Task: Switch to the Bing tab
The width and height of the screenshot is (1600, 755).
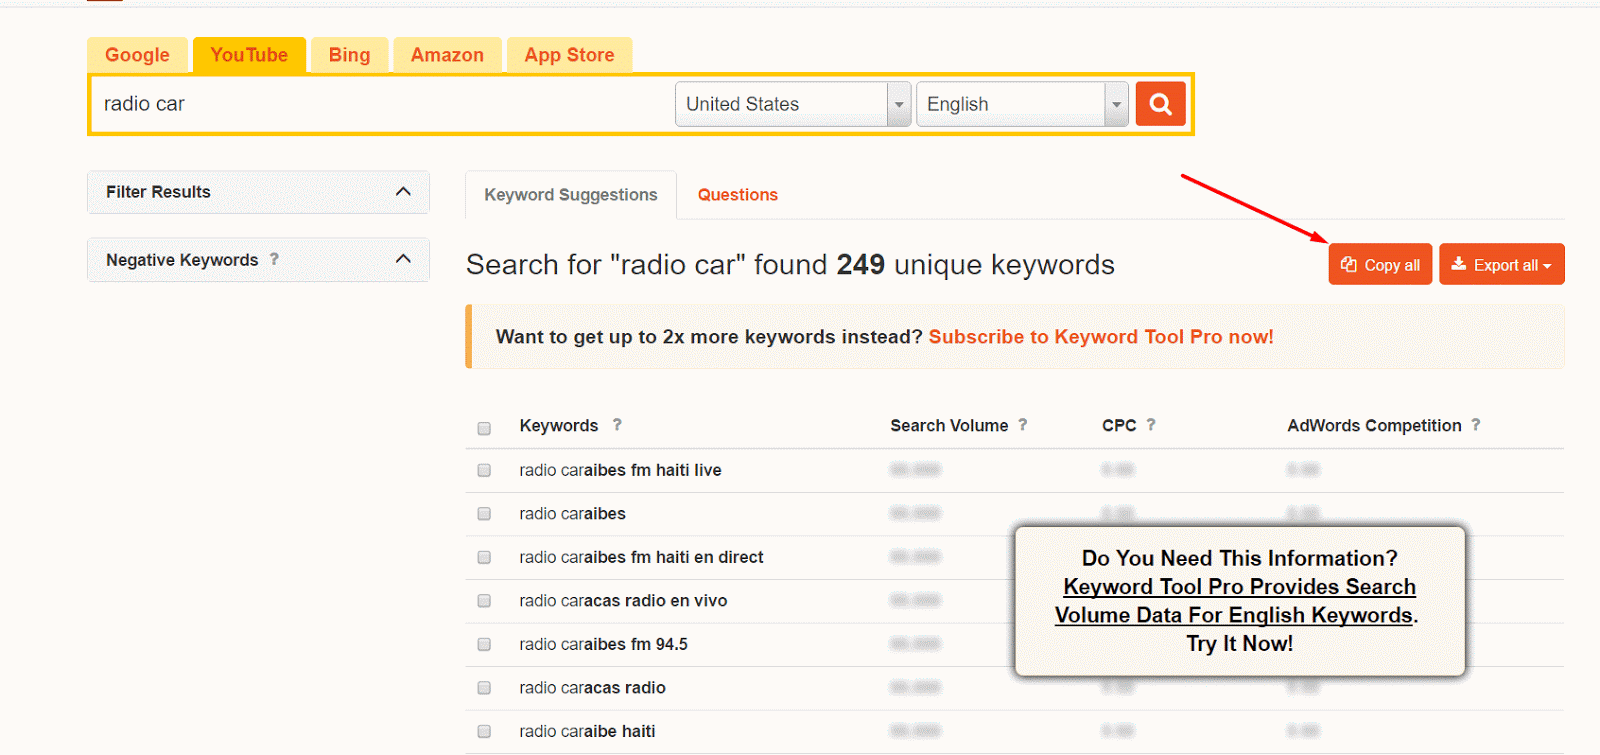Action: 349,55
